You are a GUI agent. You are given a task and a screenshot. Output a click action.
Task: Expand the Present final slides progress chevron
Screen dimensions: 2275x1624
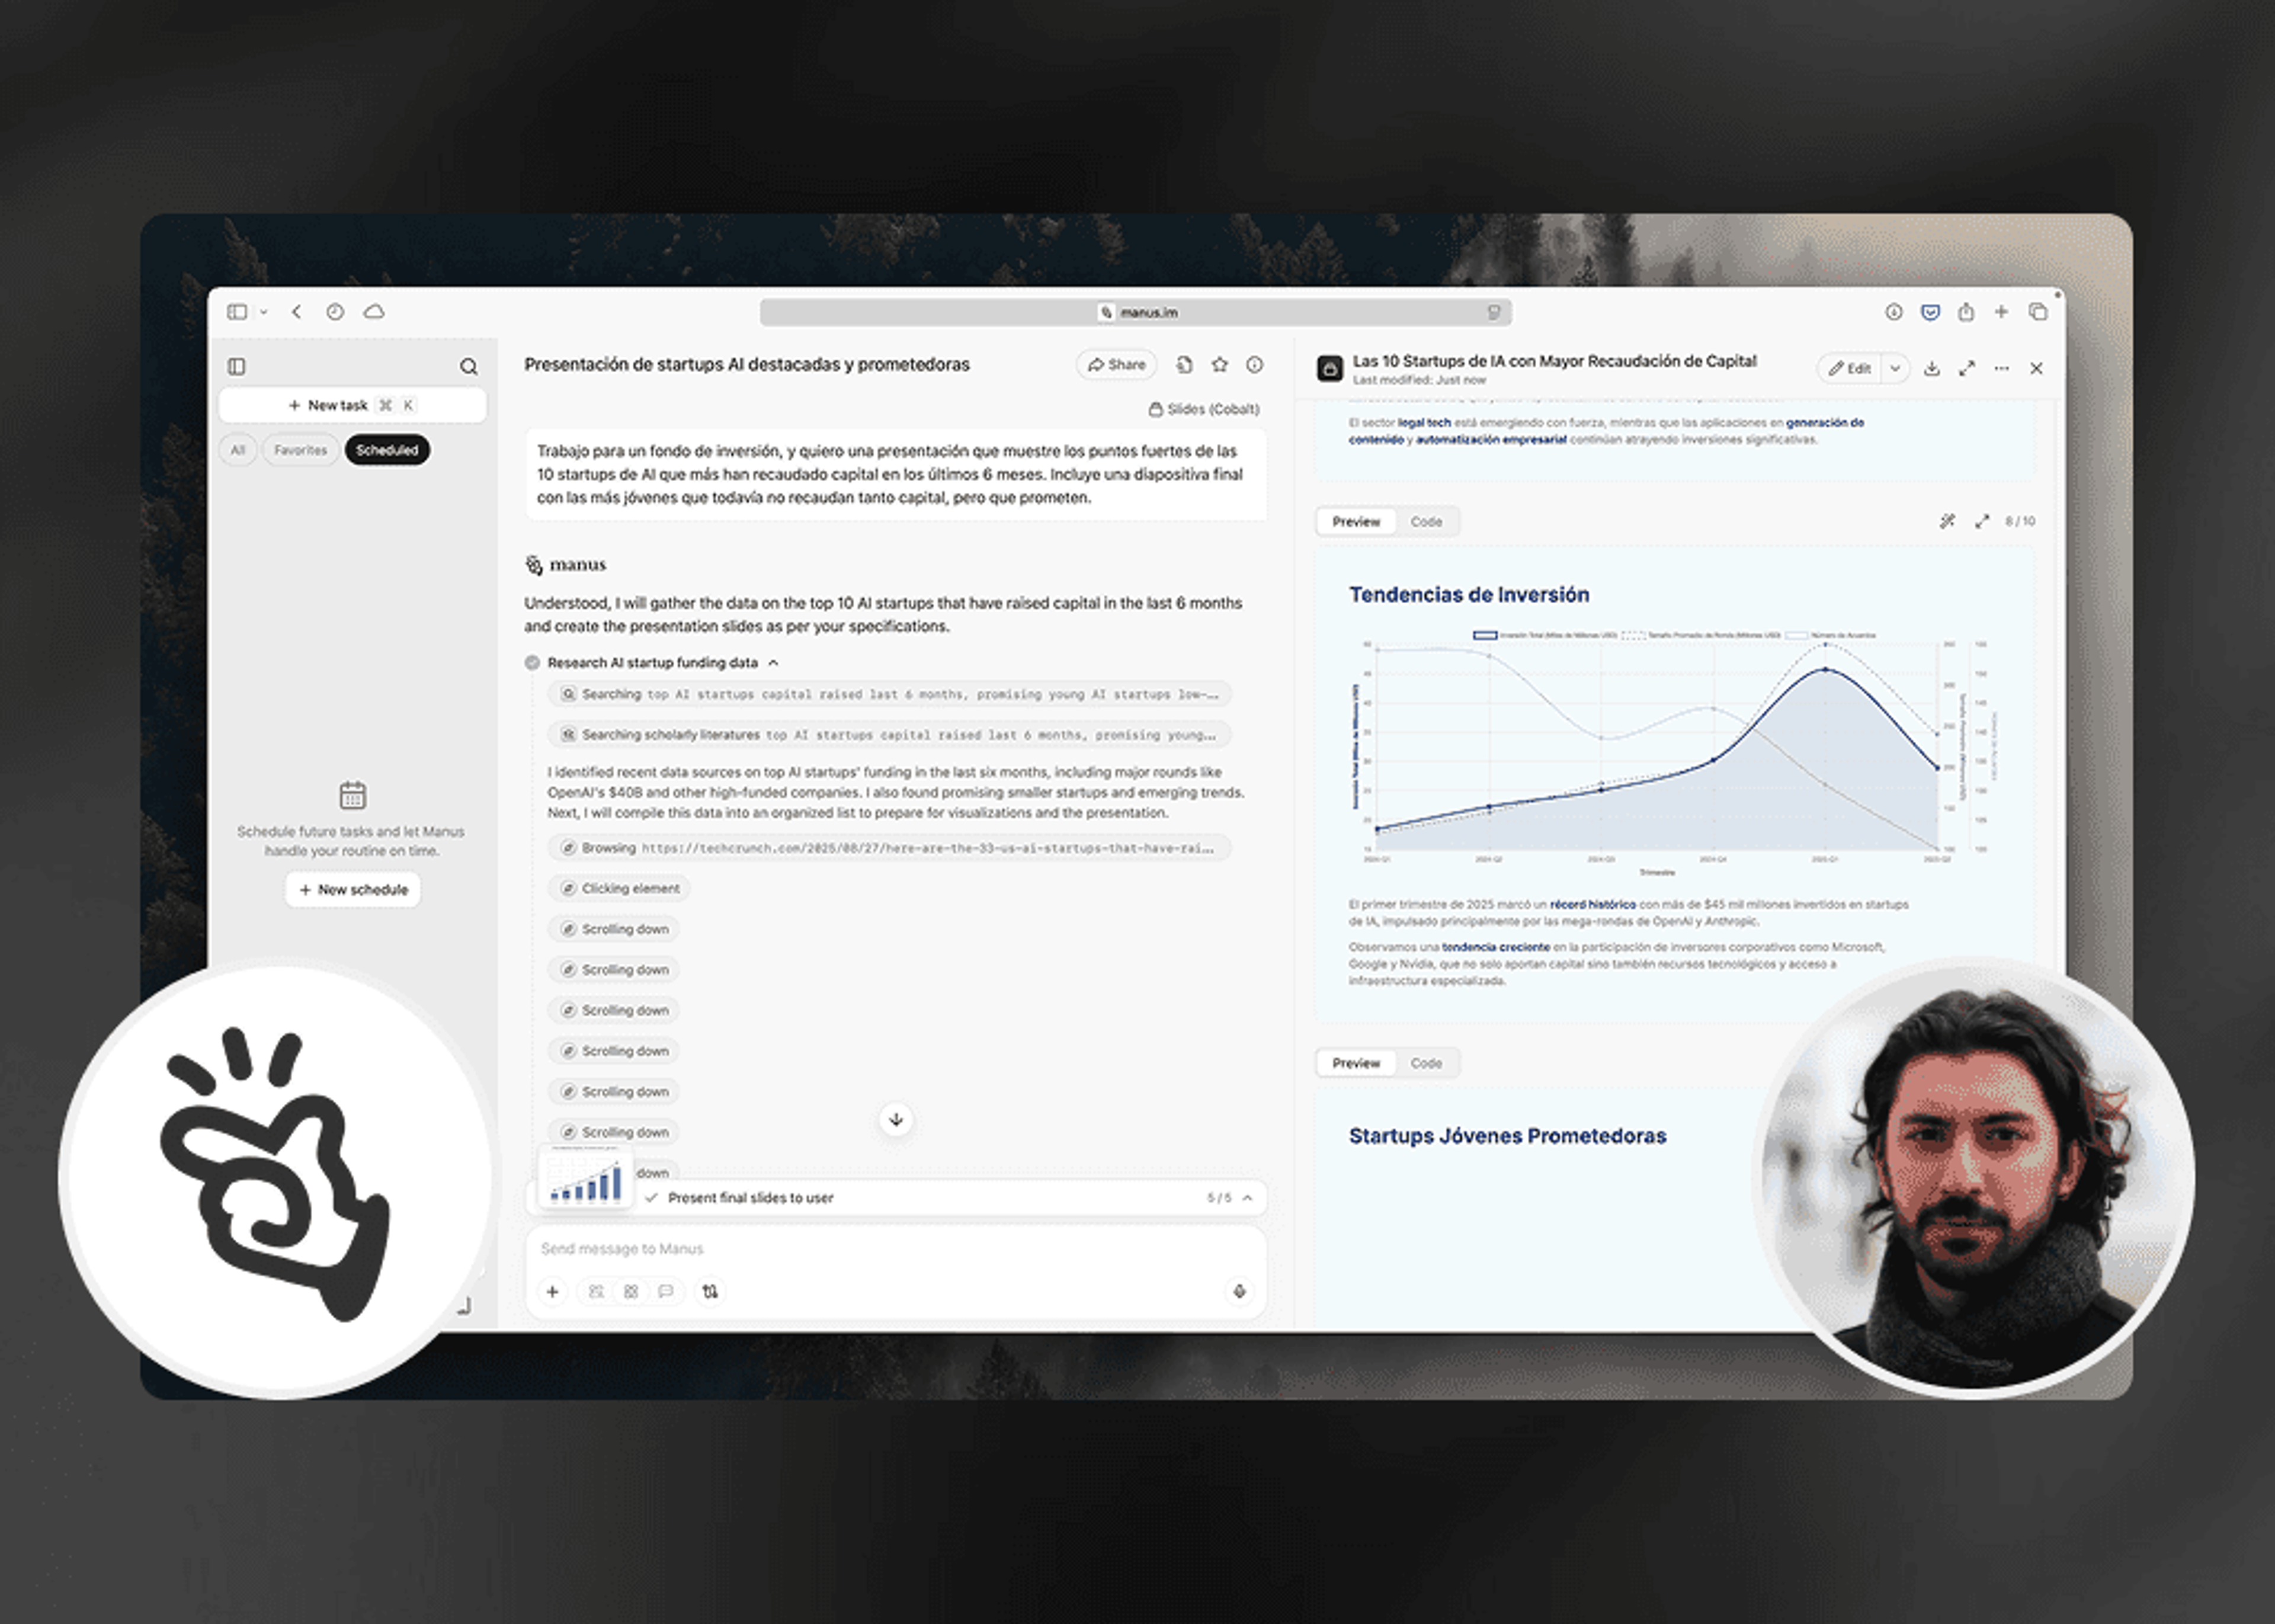(1247, 1197)
